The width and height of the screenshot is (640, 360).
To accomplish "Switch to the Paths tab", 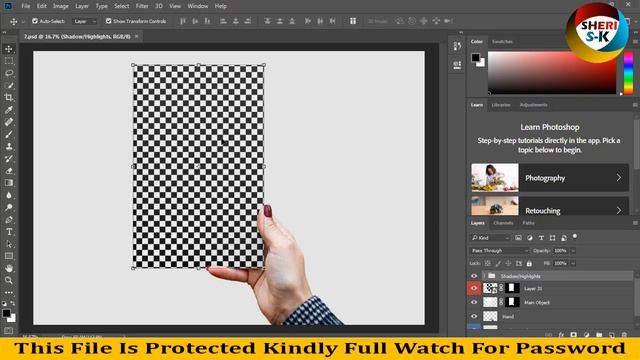I will pyautogui.click(x=528, y=223).
